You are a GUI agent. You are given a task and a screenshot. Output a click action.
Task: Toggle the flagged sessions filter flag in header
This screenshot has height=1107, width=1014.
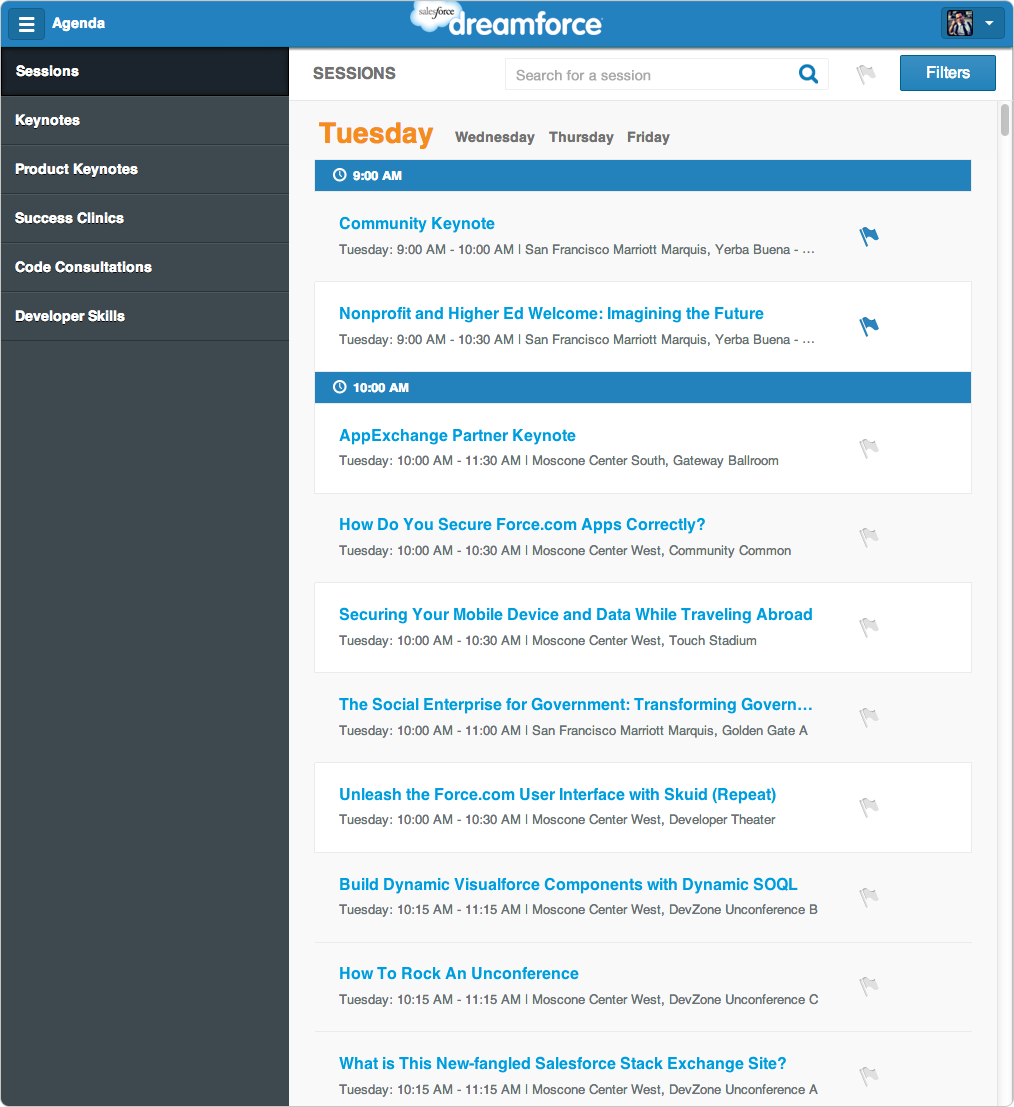pos(866,73)
